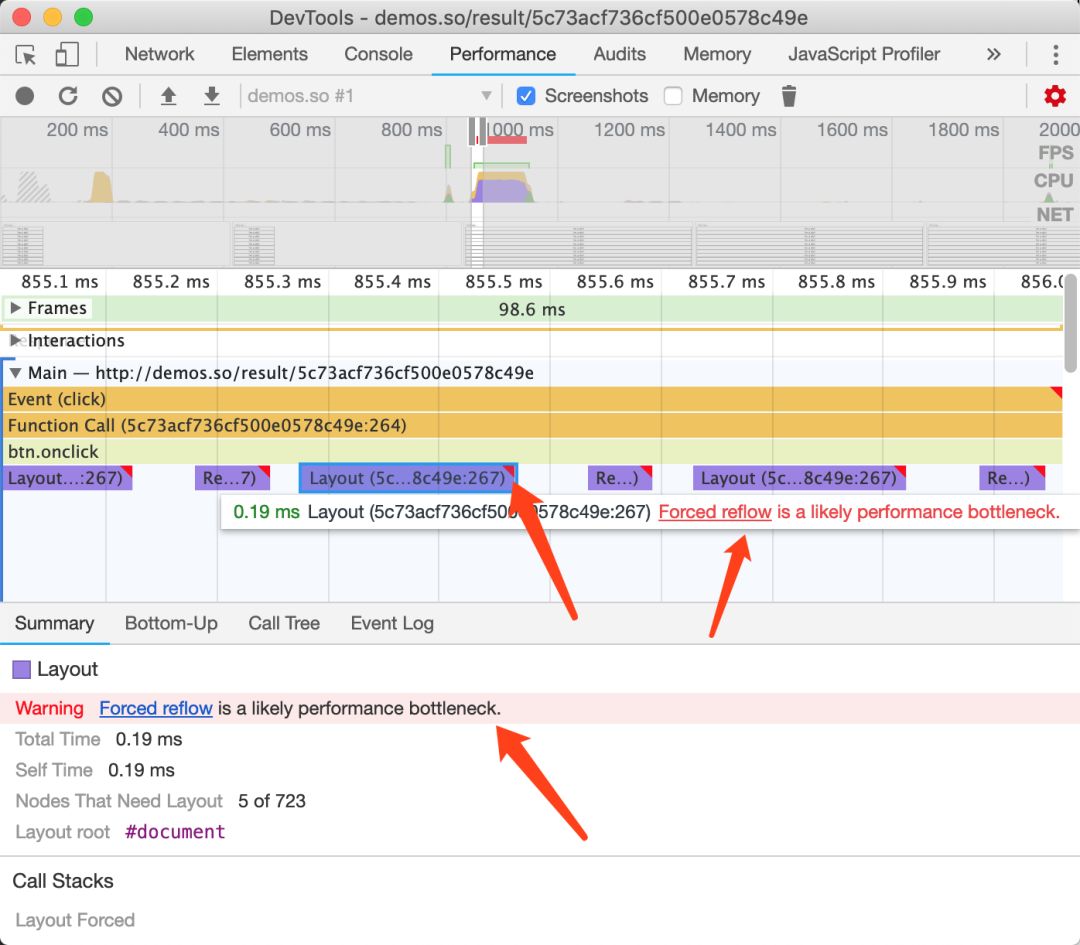Click the screenshot thumbnail below 400 ms

(x=254, y=245)
